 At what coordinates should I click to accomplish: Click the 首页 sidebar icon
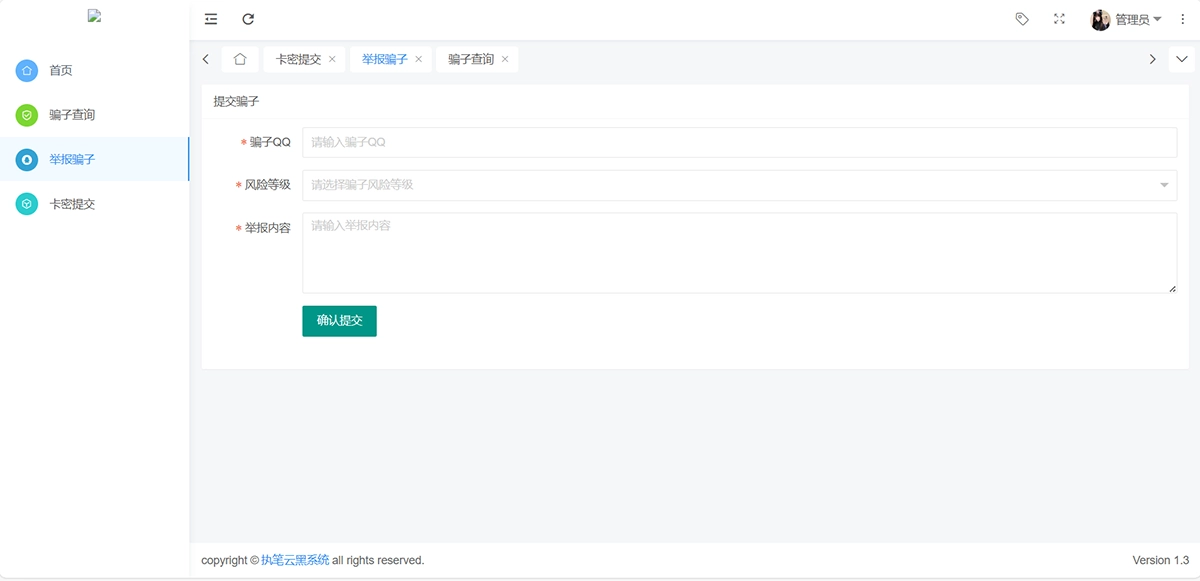(27, 71)
